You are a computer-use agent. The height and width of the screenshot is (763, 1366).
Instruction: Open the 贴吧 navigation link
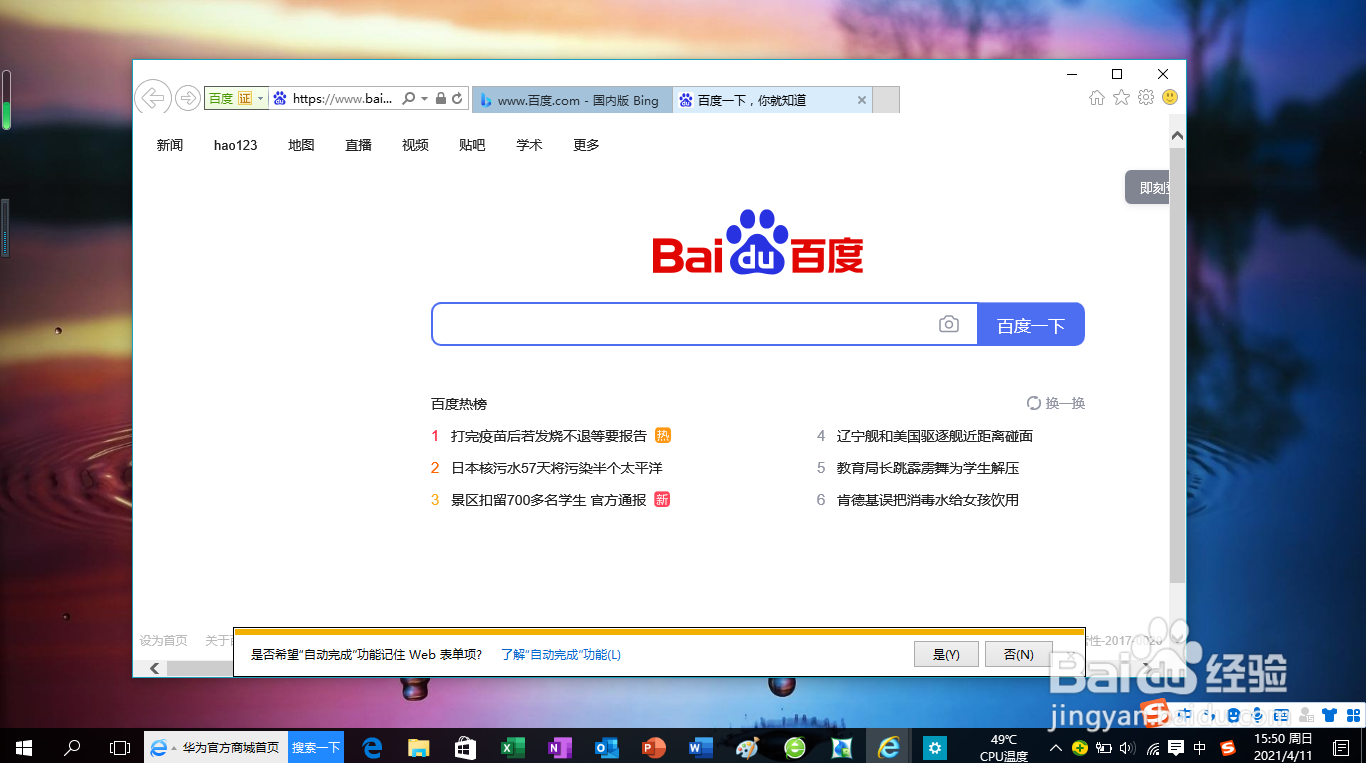tap(472, 145)
